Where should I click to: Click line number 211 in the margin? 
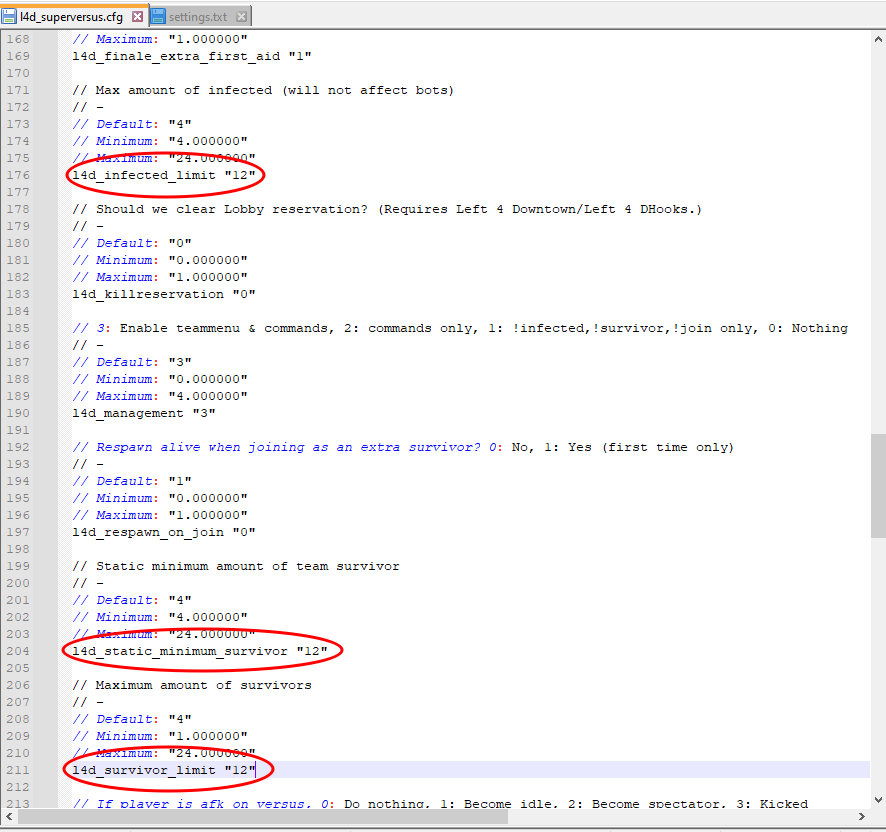click(18, 770)
